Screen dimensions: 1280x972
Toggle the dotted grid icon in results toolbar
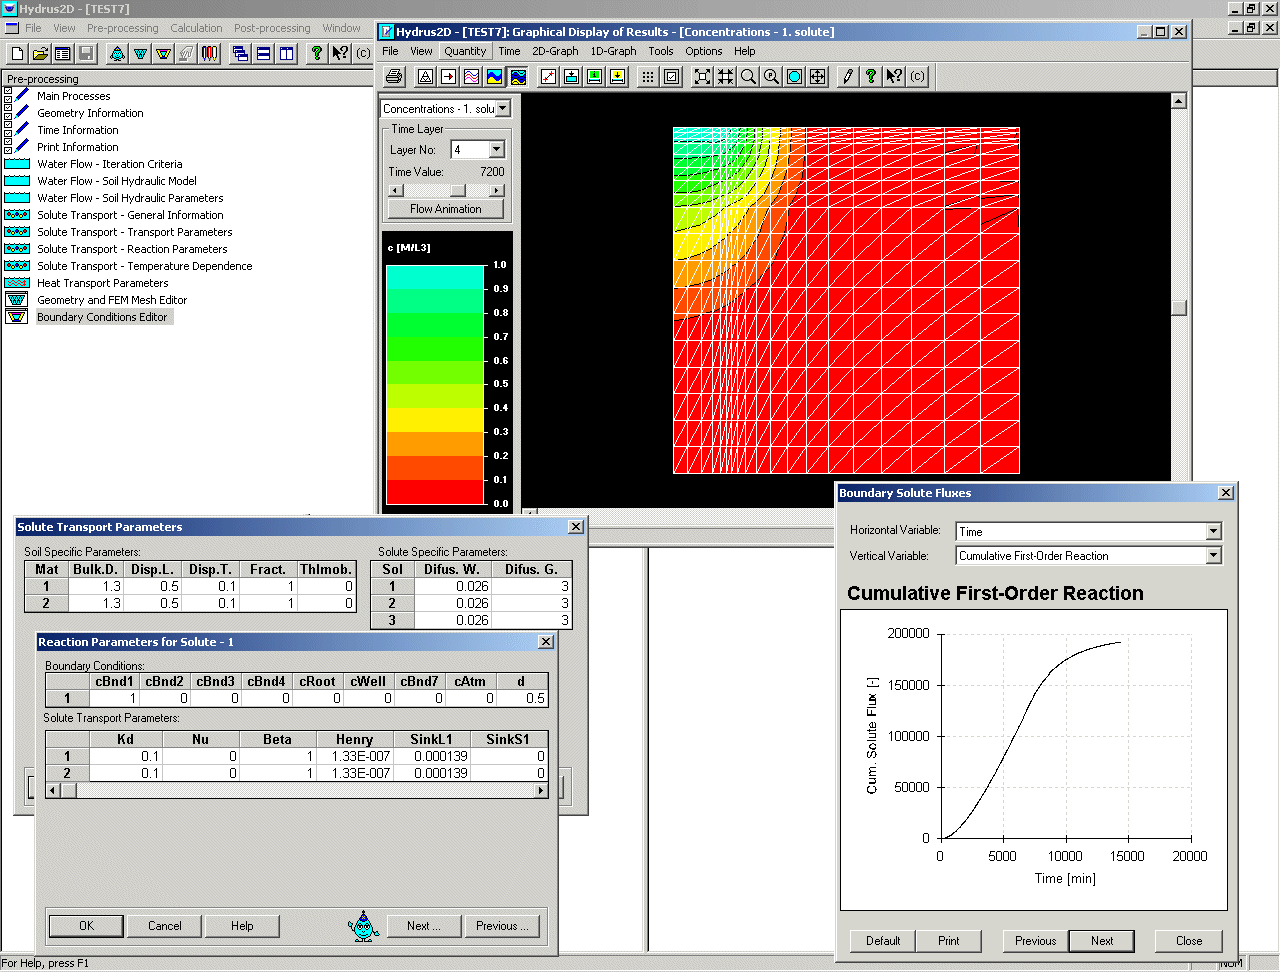tap(648, 76)
